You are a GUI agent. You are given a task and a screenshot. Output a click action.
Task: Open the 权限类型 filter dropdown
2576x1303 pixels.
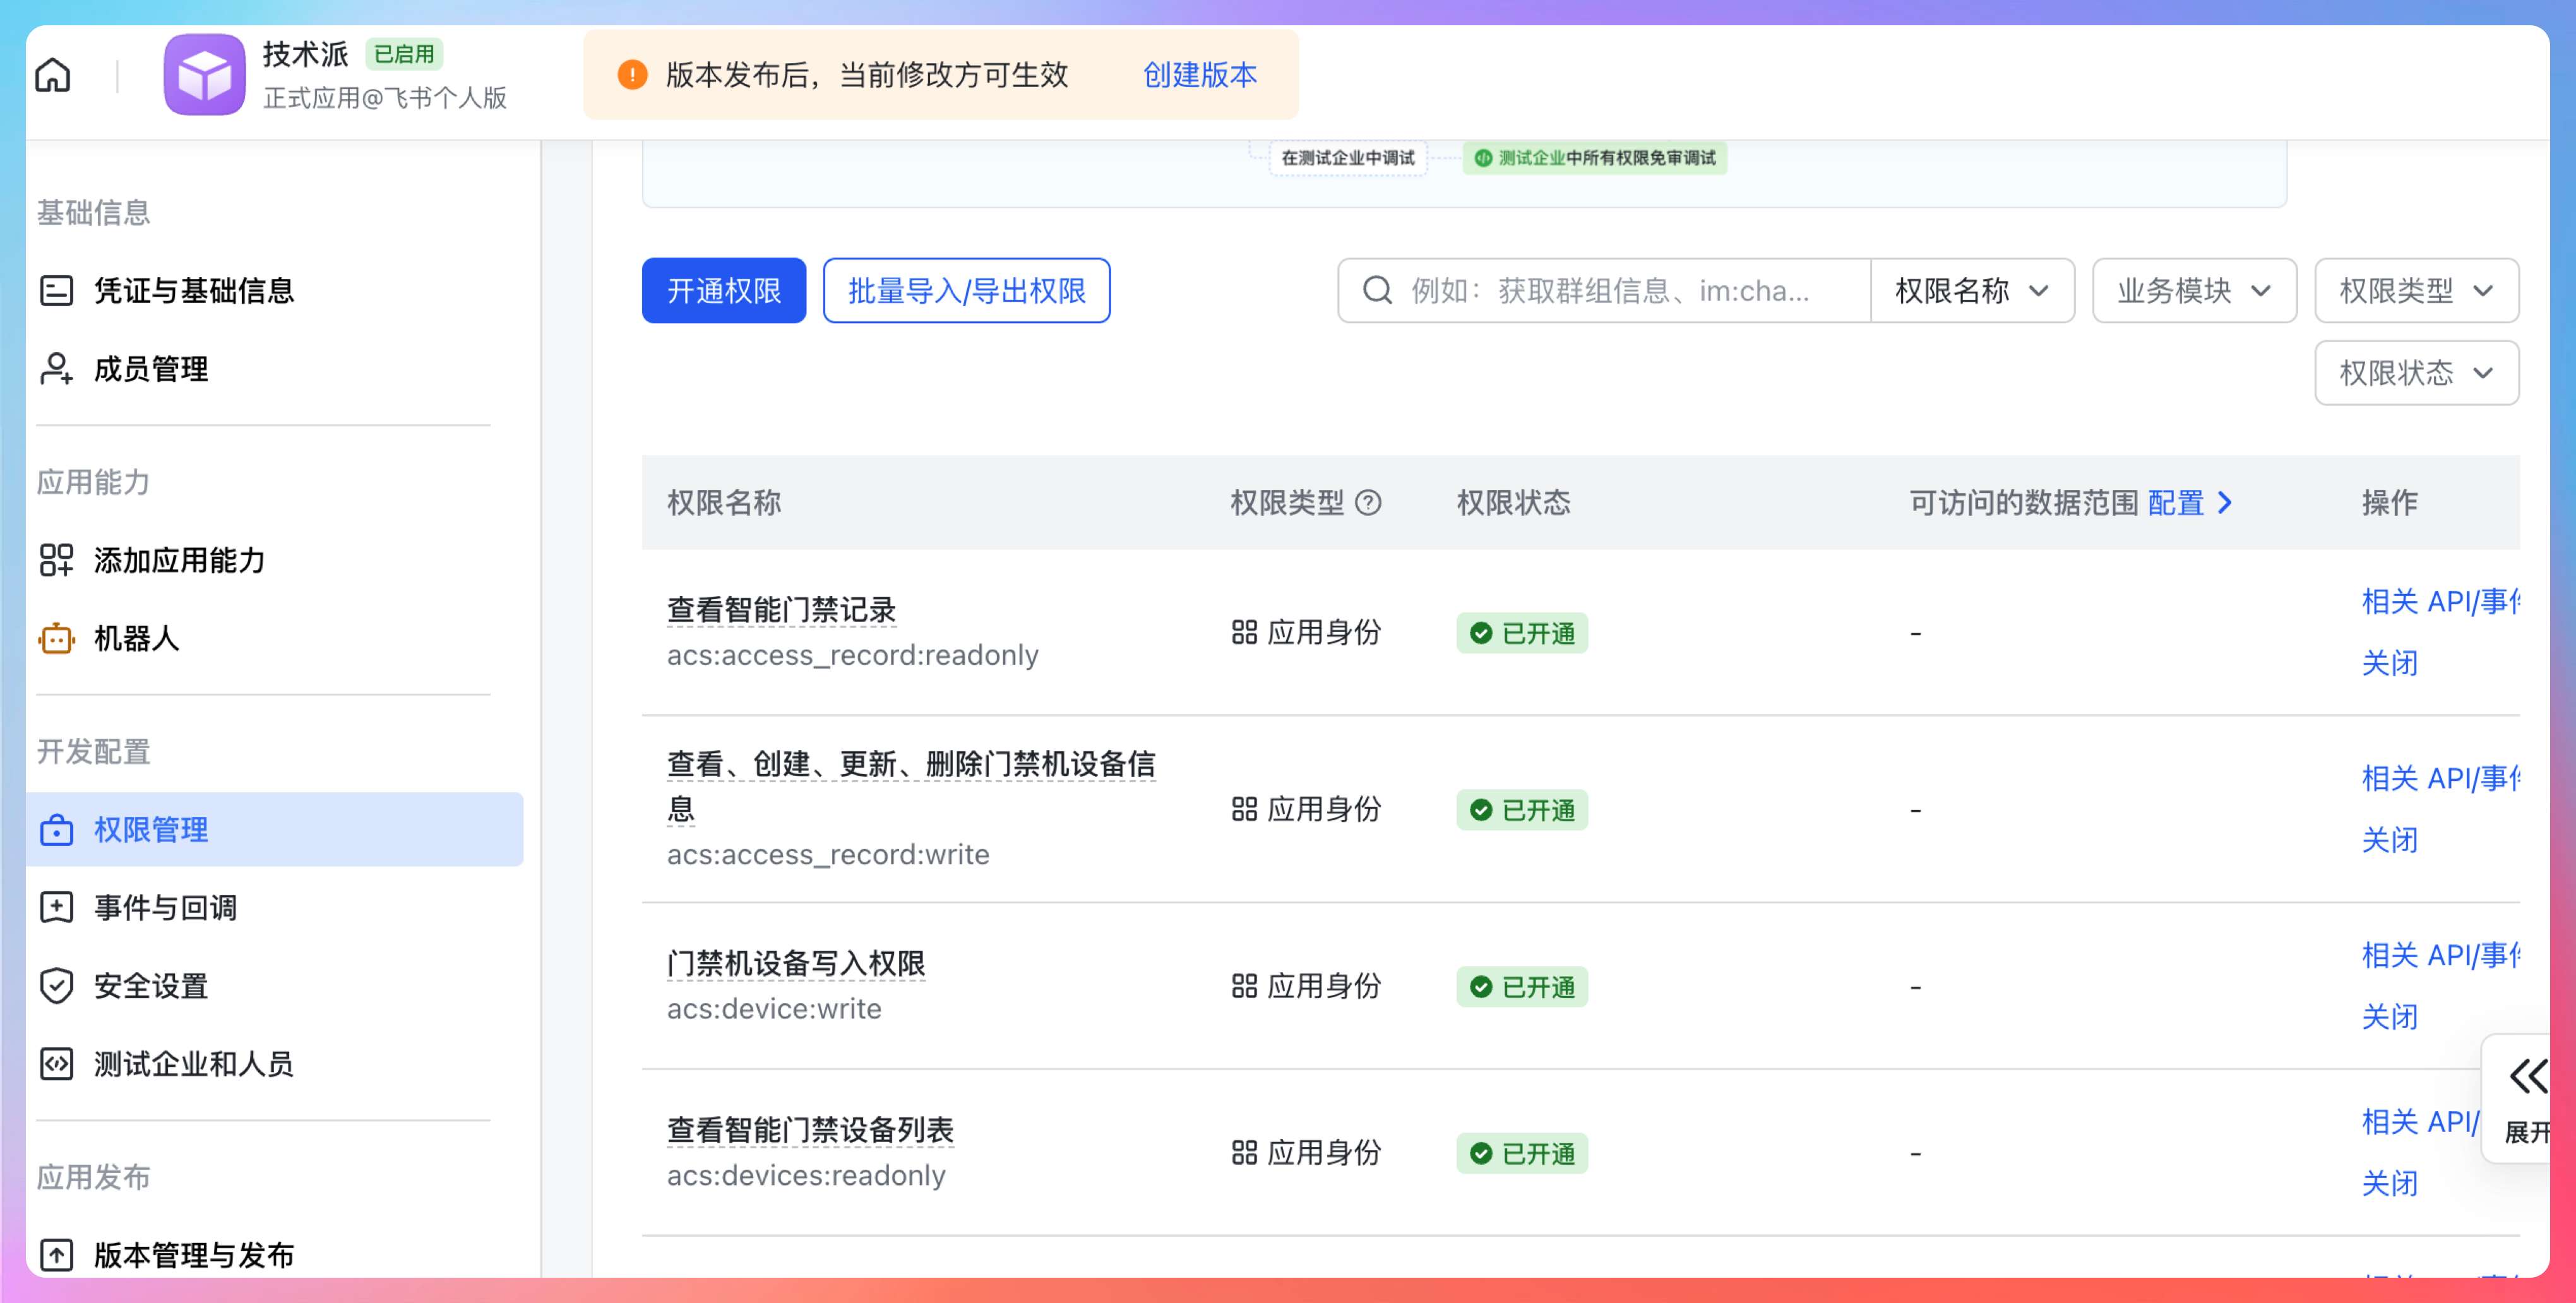tap(2416, 291)
